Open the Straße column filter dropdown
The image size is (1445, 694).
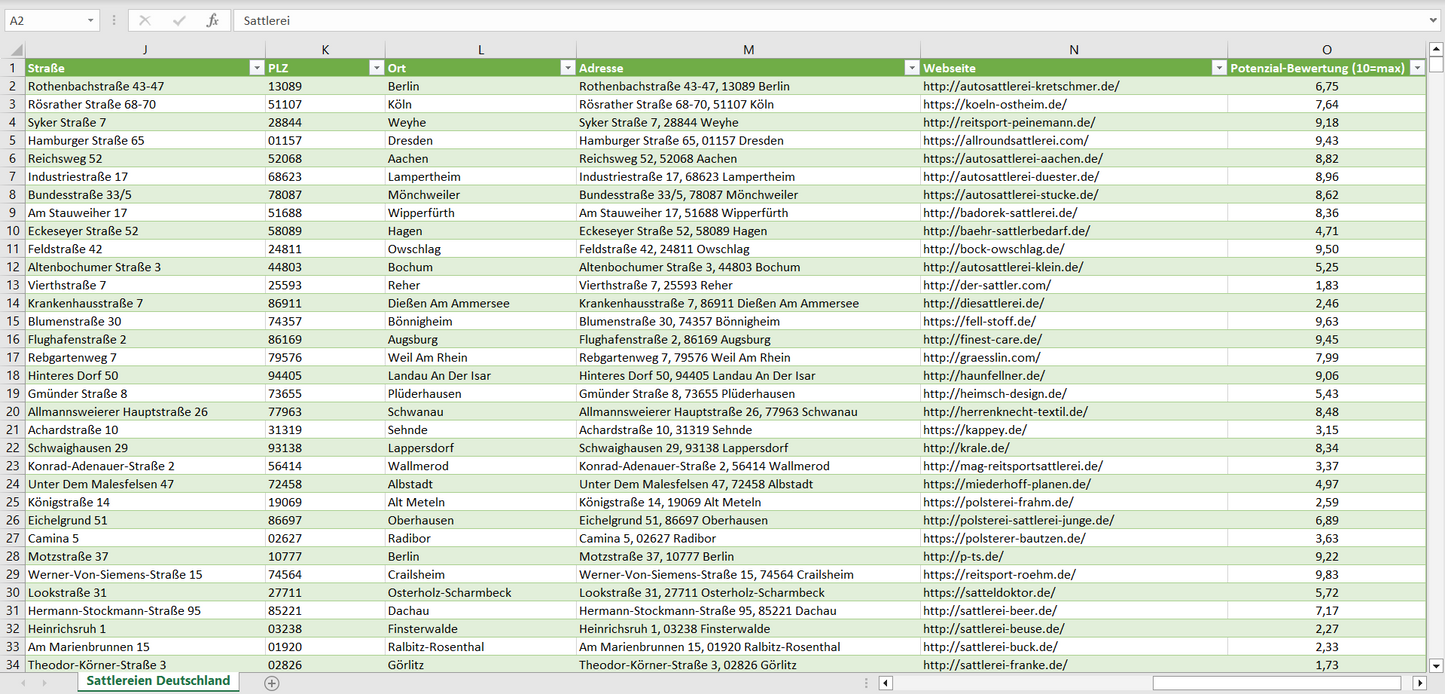[256, 68]
